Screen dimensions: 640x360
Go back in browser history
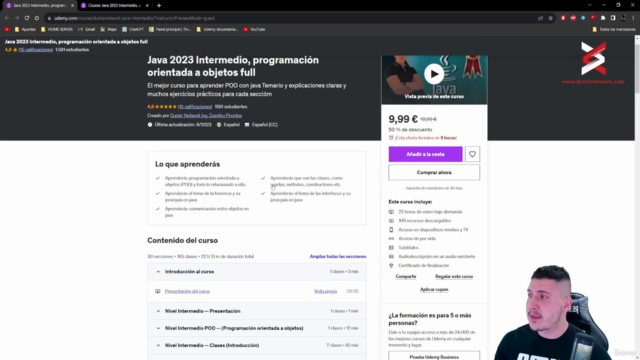pyautogui.click(x=7, y=18)
